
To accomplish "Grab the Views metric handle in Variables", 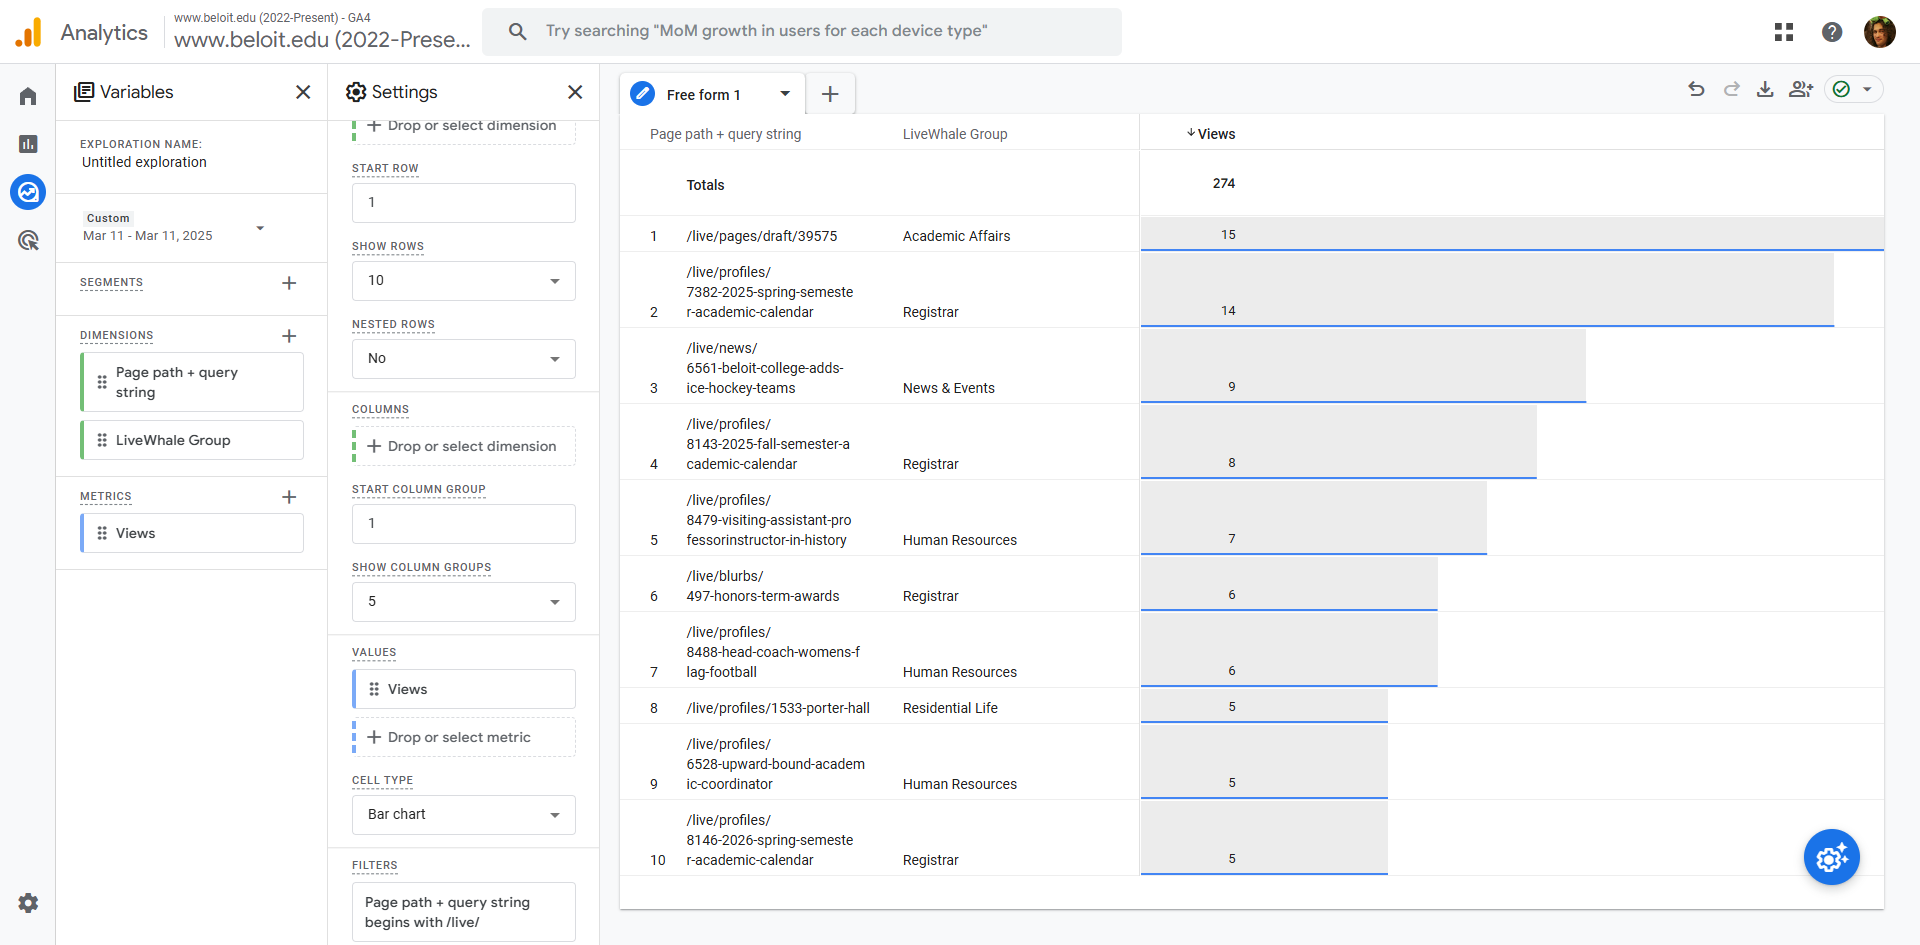I will pyautogui.click(x=102, y=533).
